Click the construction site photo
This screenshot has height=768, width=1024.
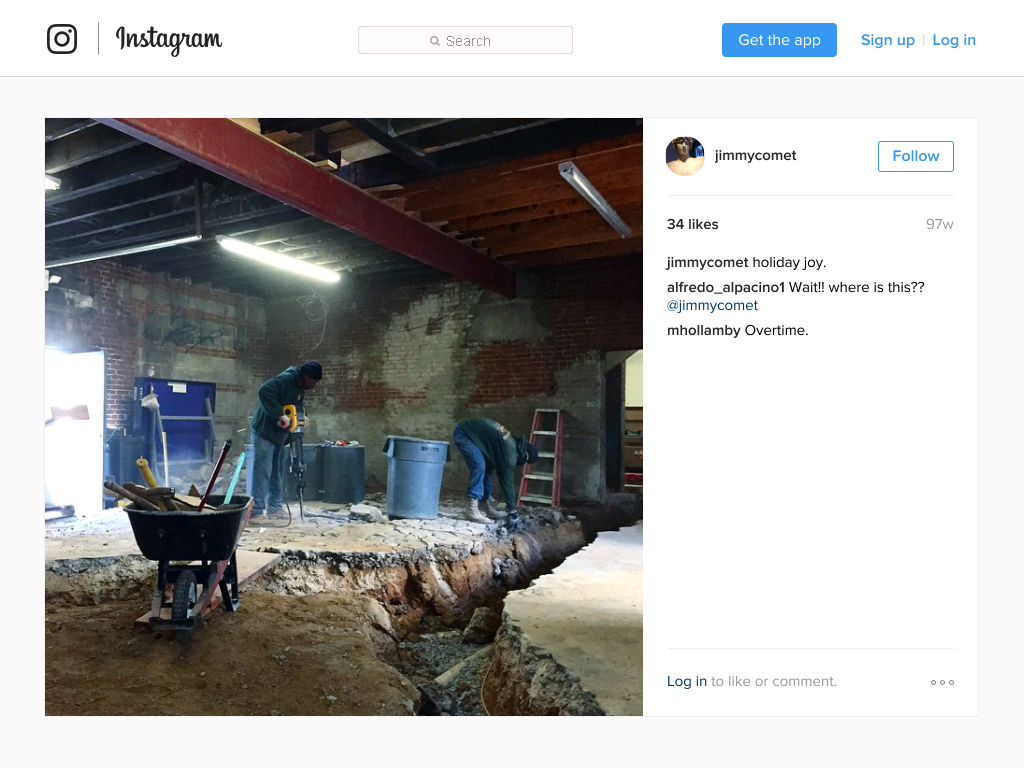344,417
